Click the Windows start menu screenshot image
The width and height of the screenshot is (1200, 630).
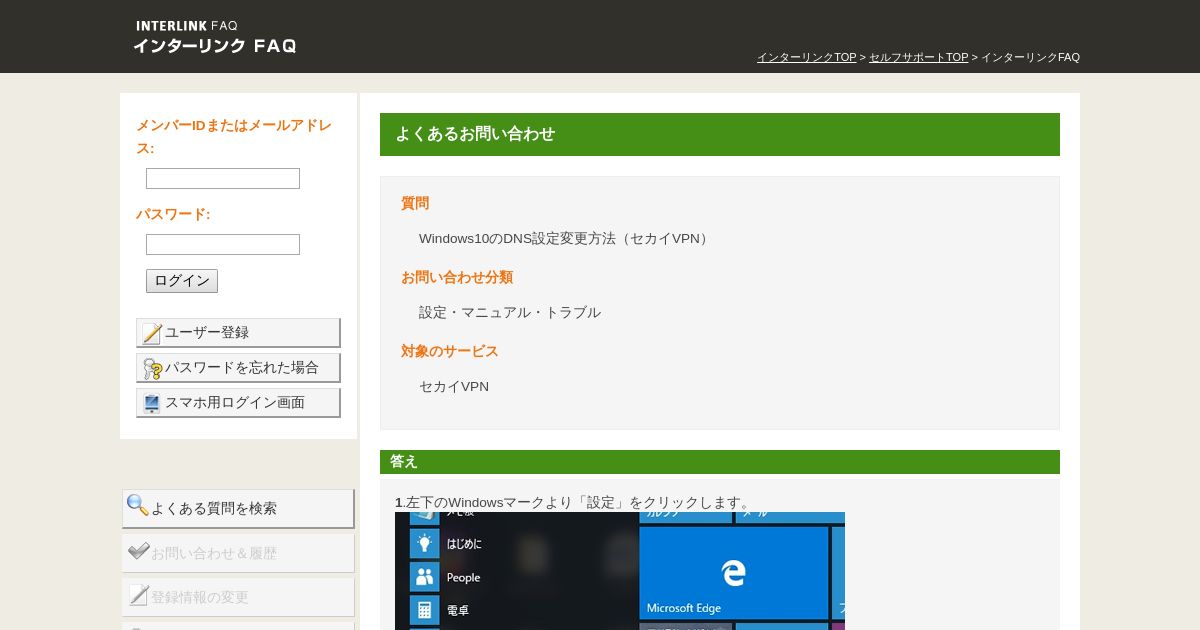click(620, 571)
